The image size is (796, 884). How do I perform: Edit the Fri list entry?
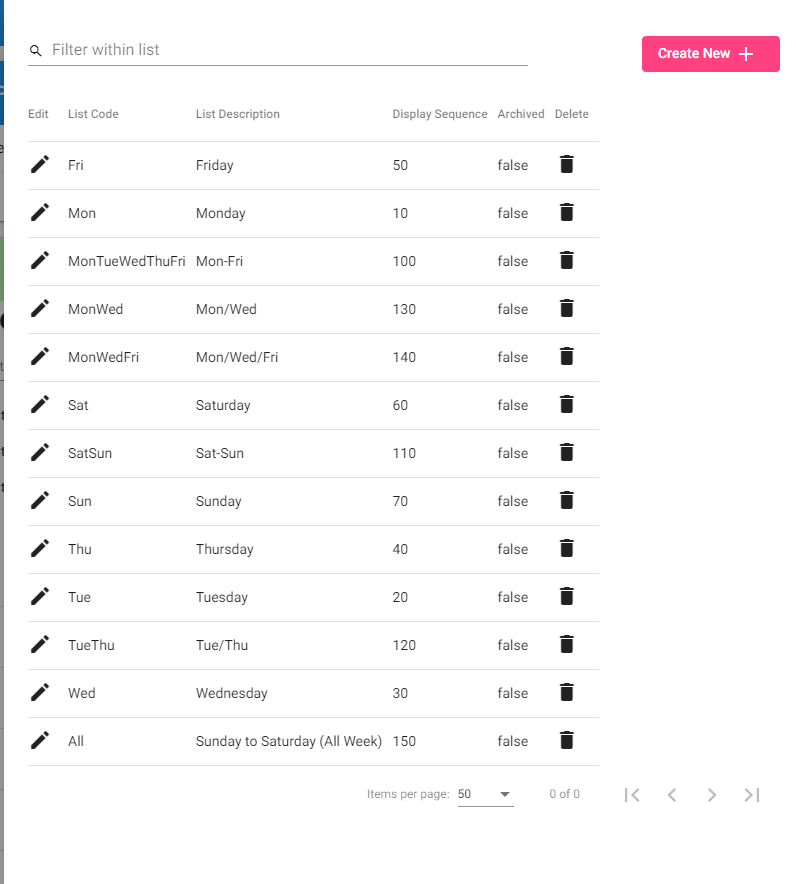(39, 165)
